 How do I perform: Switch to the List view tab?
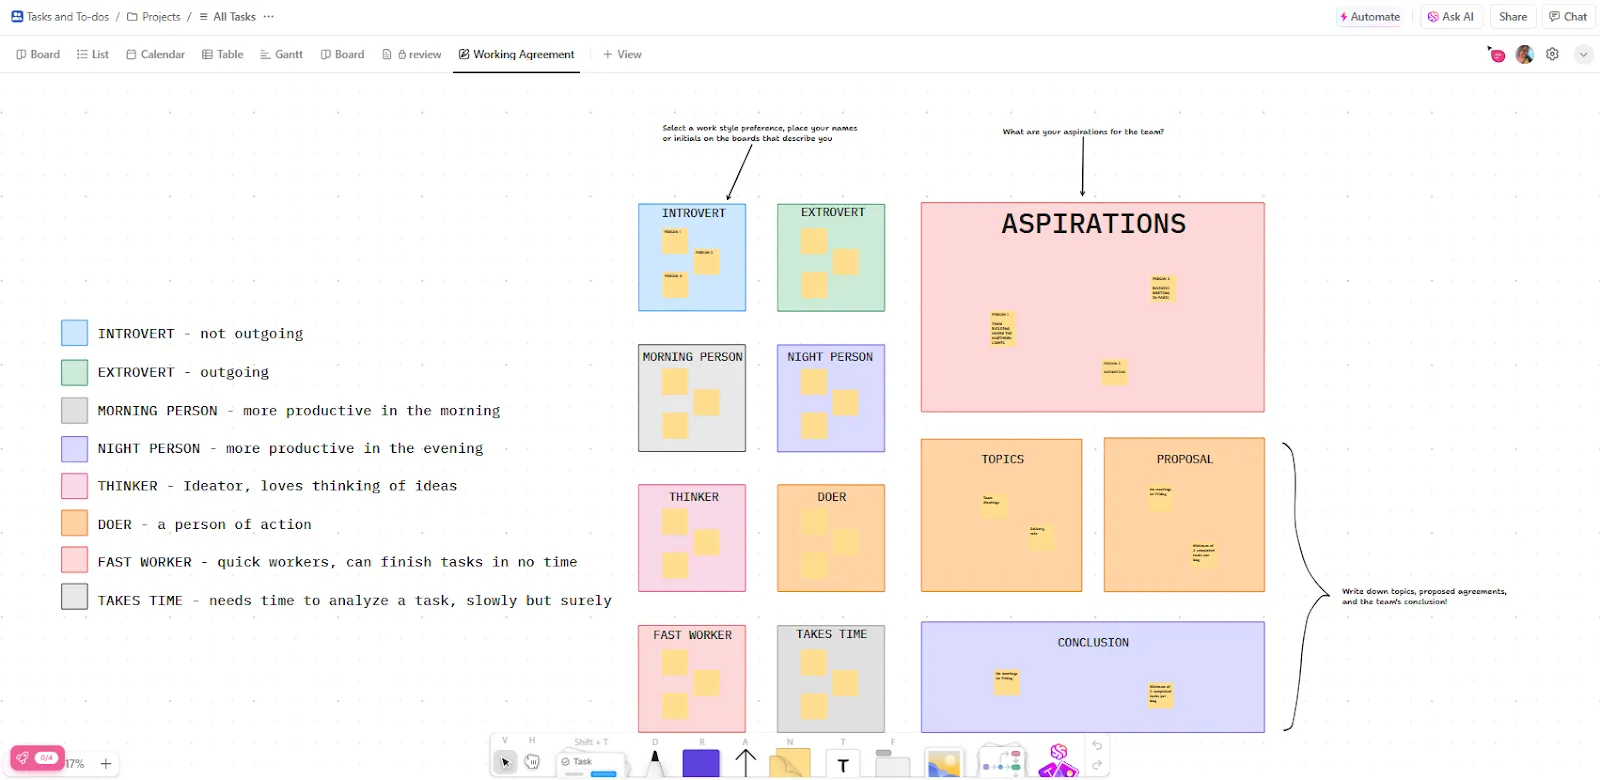click(92, 54)
